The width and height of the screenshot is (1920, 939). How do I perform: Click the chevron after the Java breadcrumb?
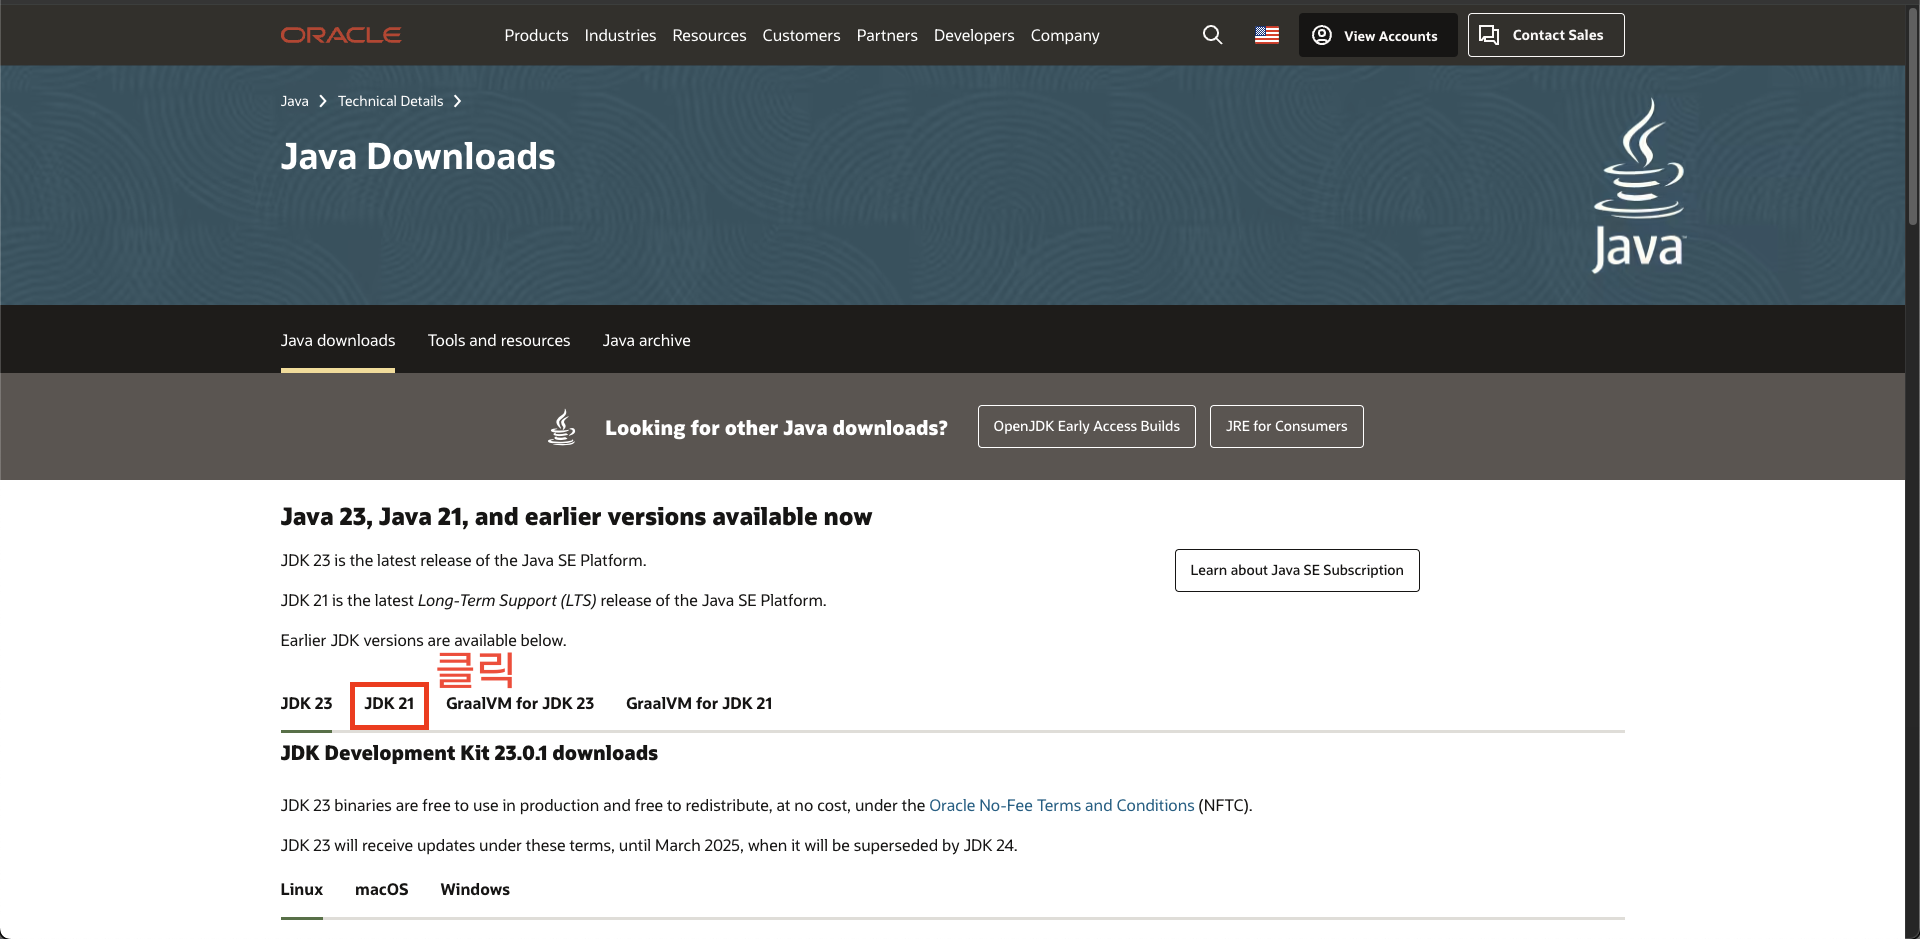(x=323, y=101)
